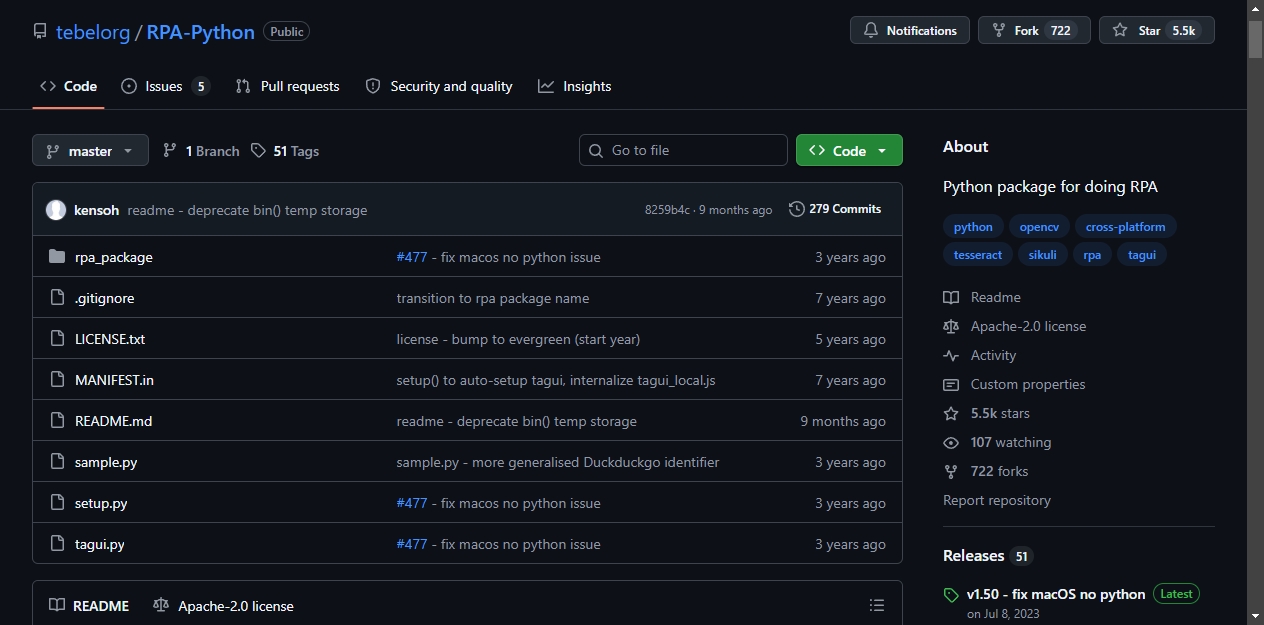This screenshot has height=625, width=1264.
Task: Click the file icon beside LICENSE.txt
Action: [x=56, y=339]
